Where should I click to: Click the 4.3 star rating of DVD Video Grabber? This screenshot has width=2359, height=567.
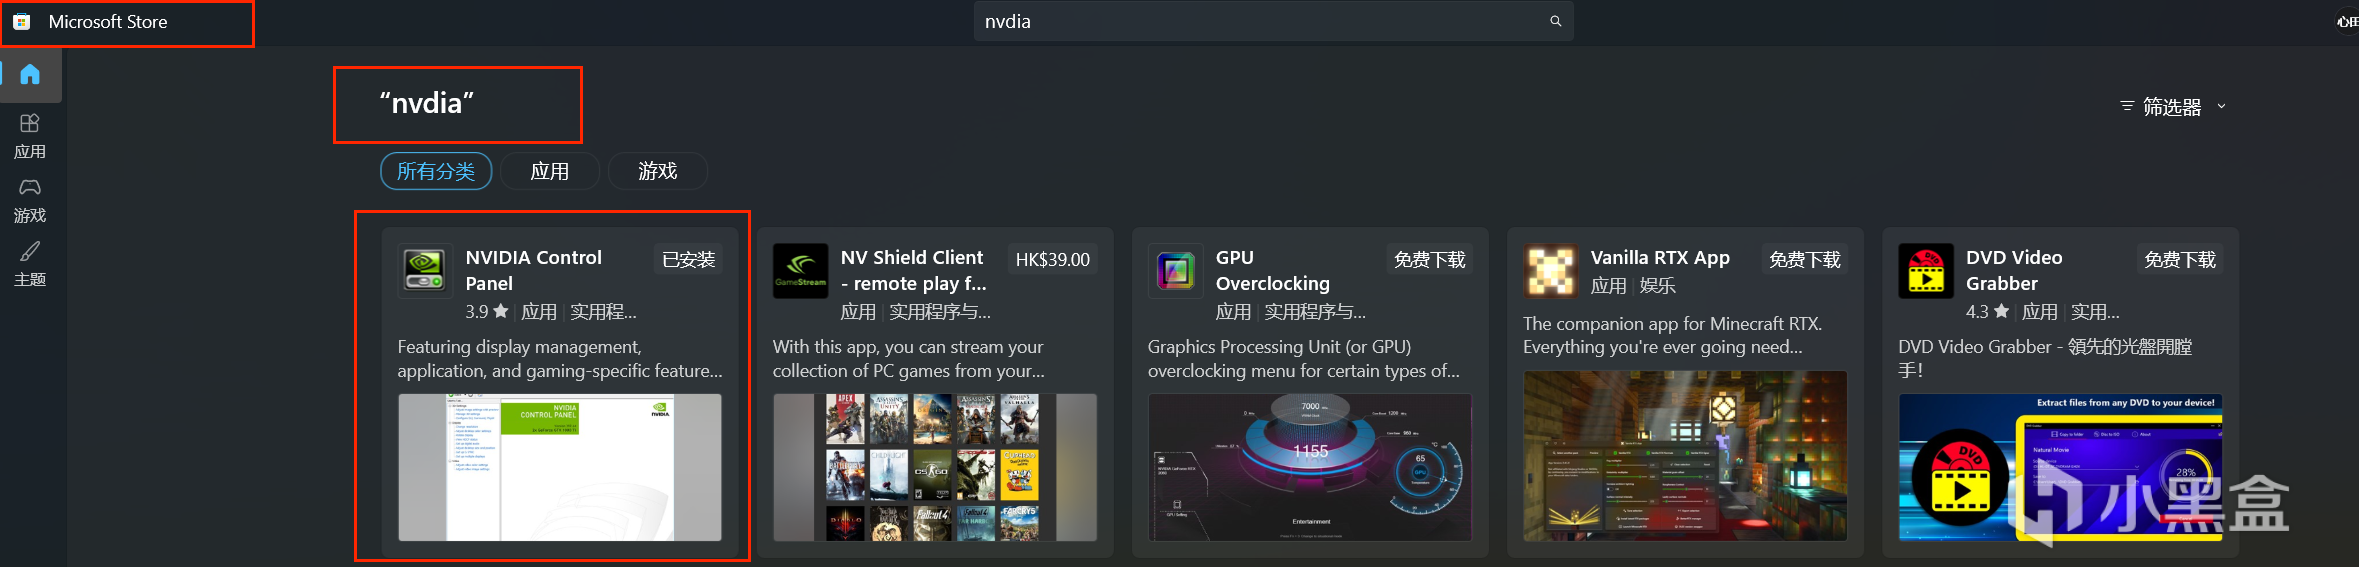pos(1987,312)
